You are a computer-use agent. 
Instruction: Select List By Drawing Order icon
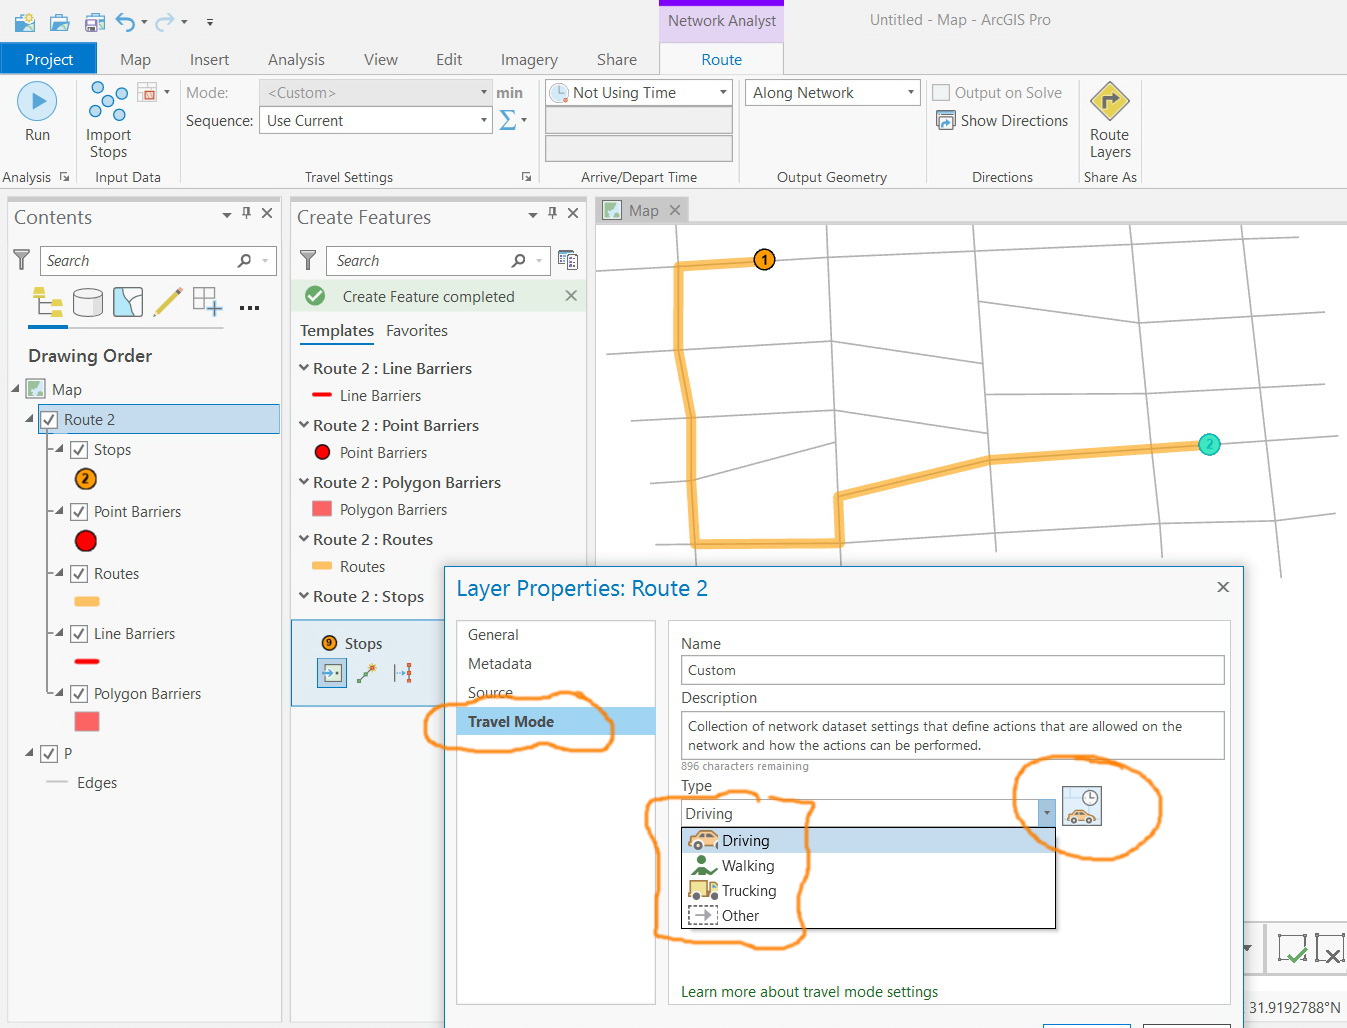coord(47,302)
